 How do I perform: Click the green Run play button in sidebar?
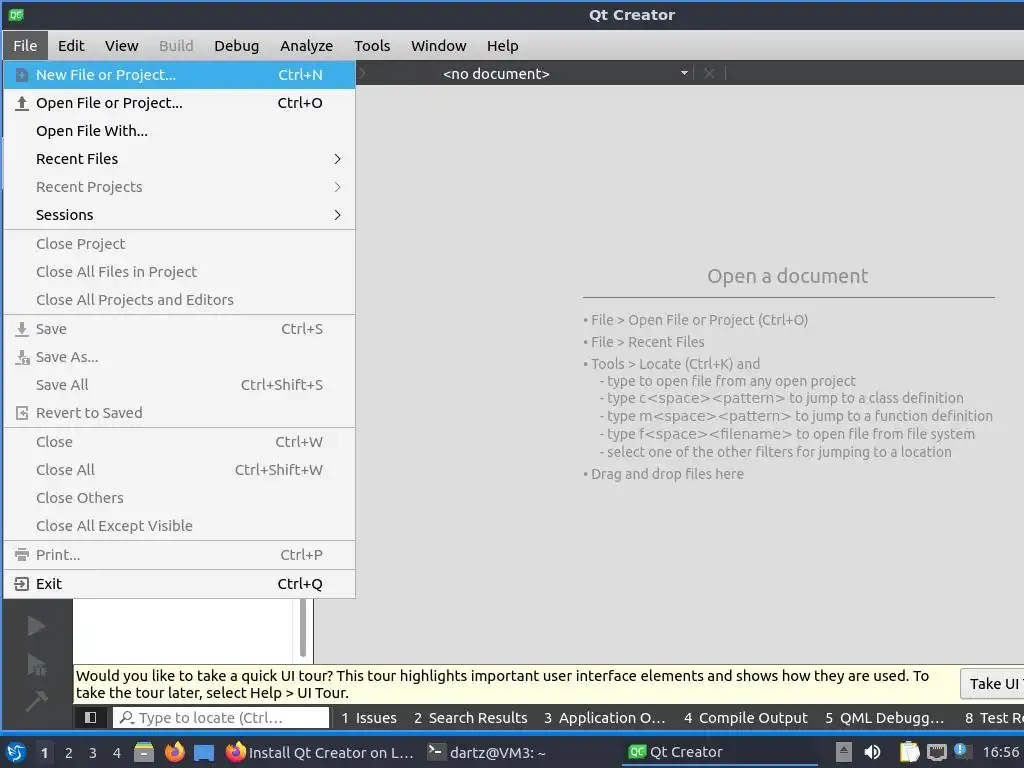(x=36, y=626)
